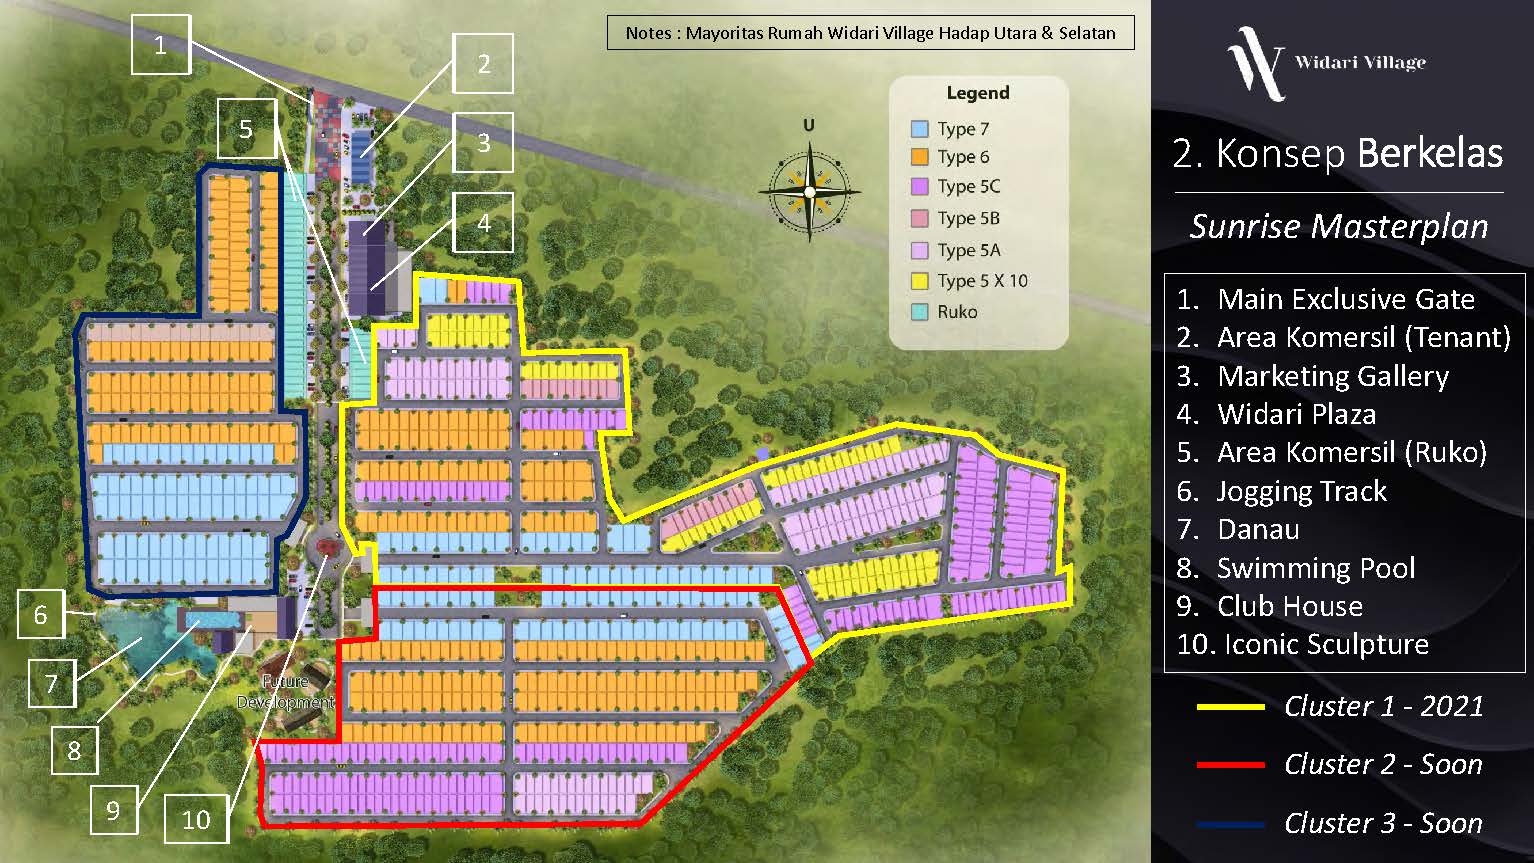Click the Main Exclusive Gate list item
This screenshot has height=863, width=1534.
(1345, 299)
